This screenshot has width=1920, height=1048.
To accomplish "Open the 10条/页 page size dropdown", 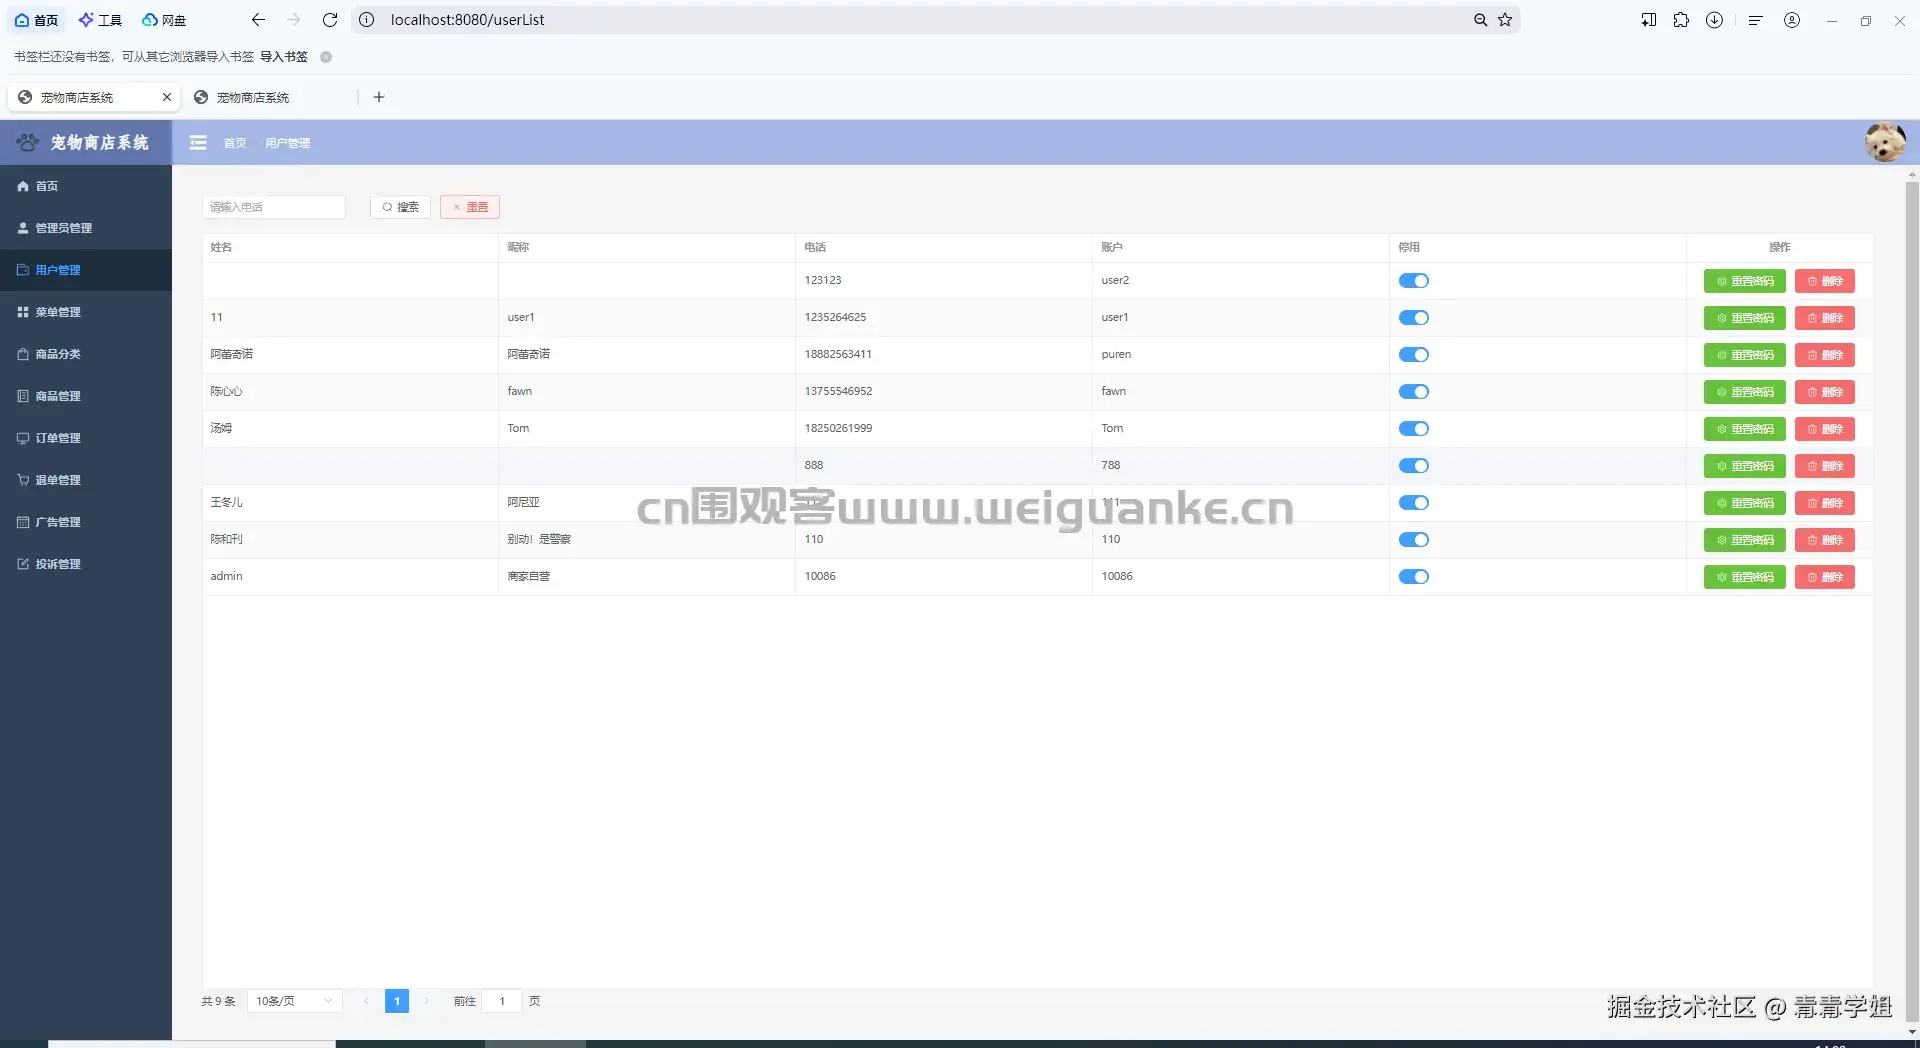I will [294, 1001].
